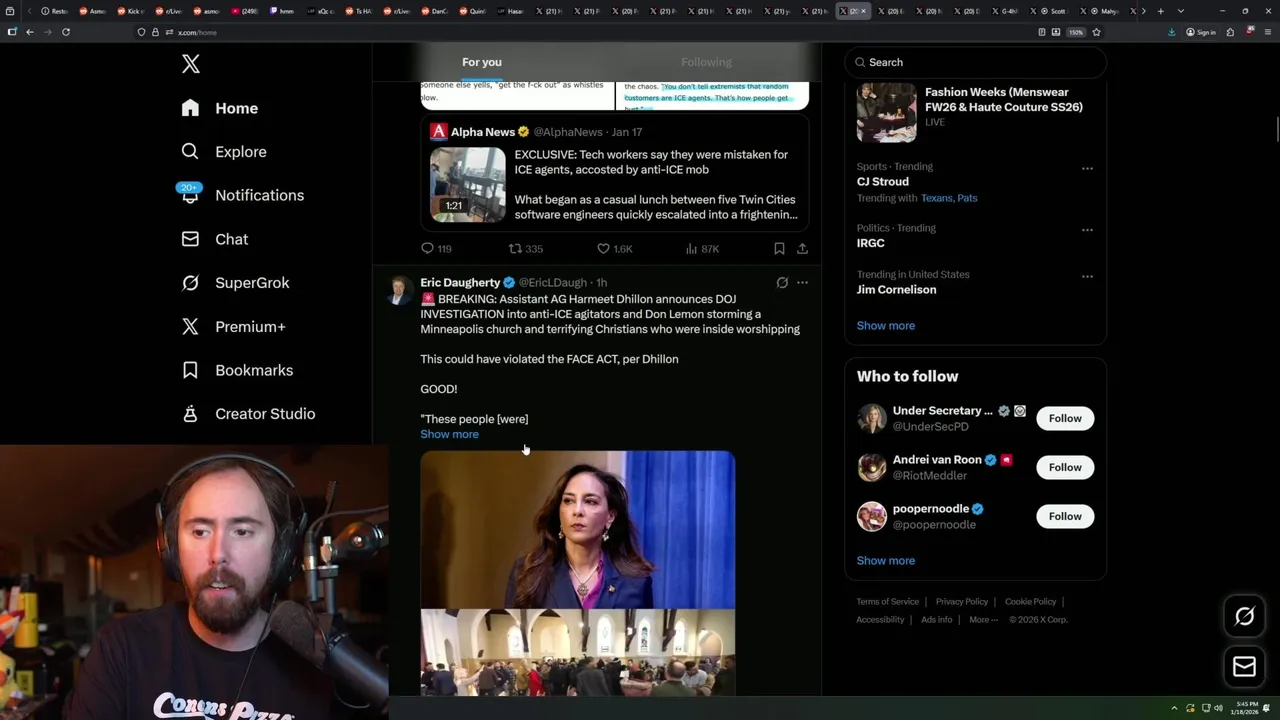Open more options on Eric Daugherty's post
Viewport: 1280px width, 720px height.
coord(802,283)
